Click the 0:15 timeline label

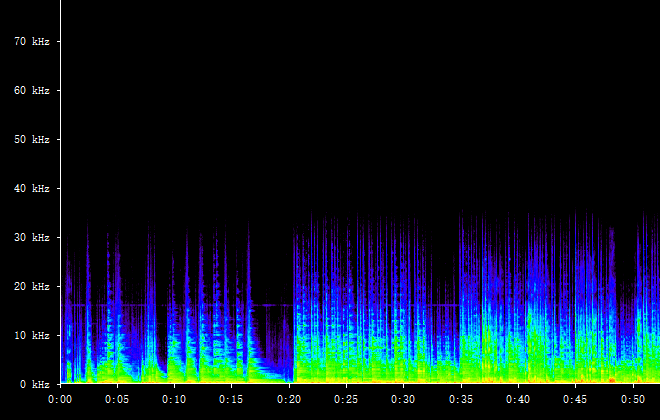pyautogui.click(x=231, y=399)
